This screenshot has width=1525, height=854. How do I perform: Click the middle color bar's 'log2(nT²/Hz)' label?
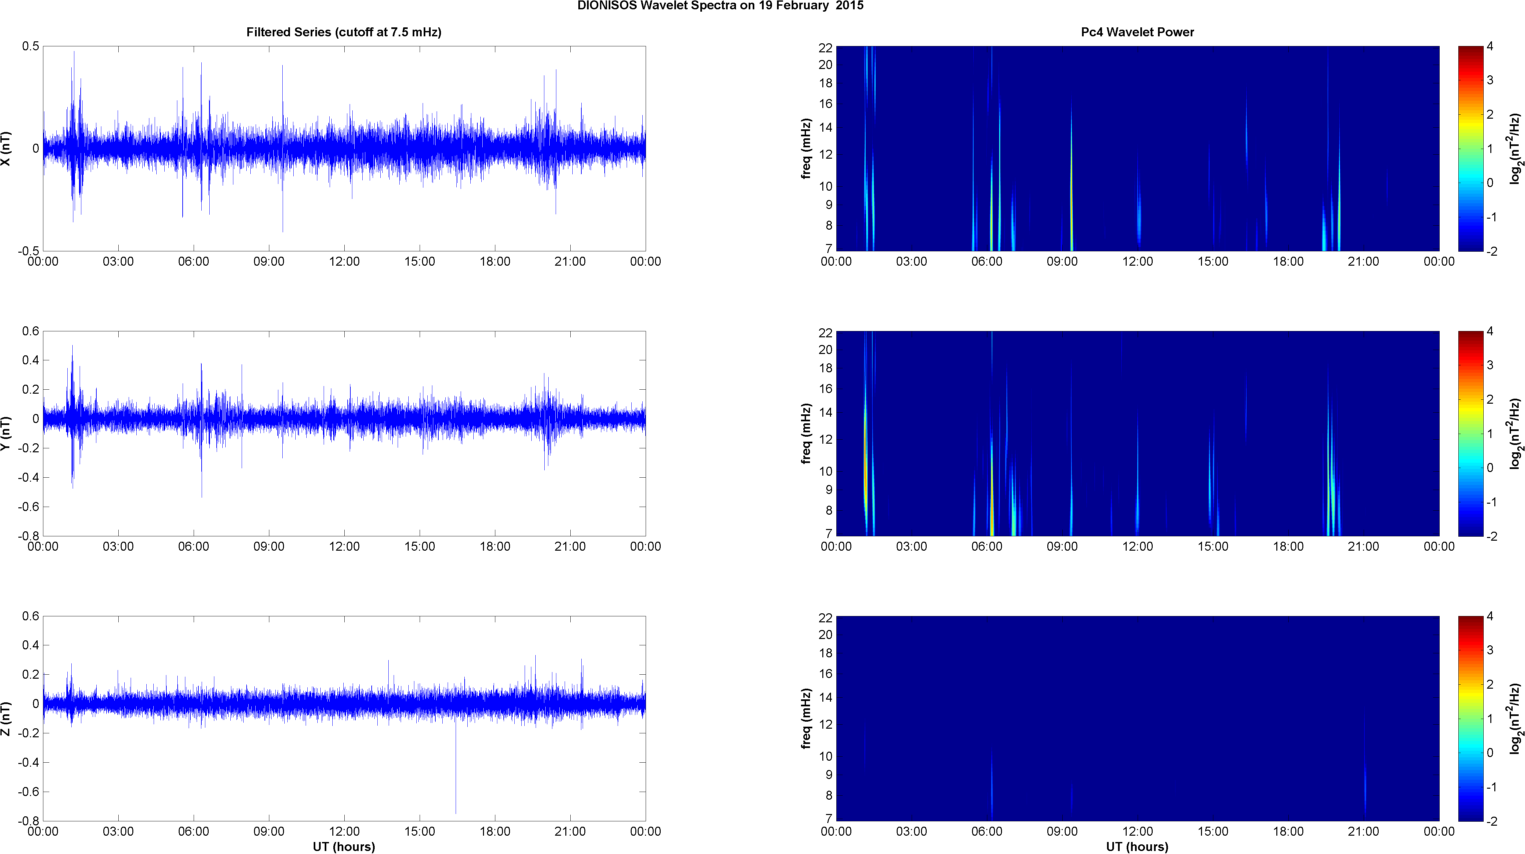pos(1516,434)
